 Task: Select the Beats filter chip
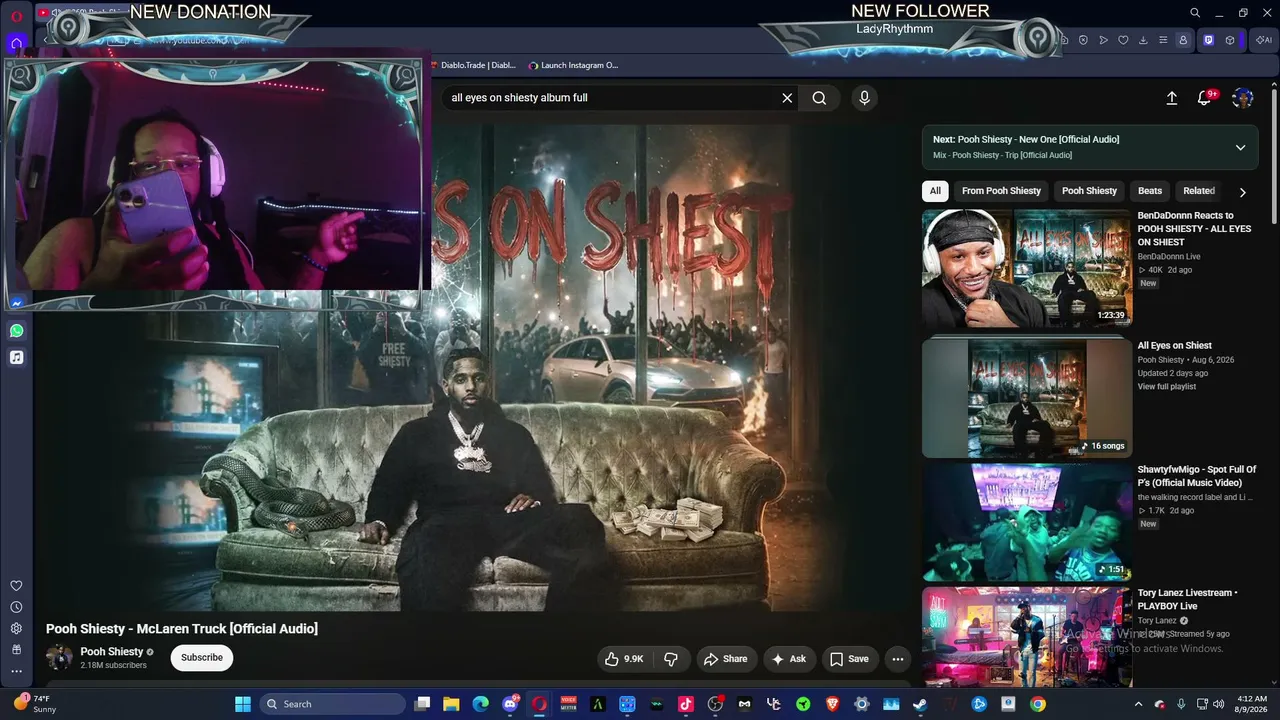click(1150, 191)
